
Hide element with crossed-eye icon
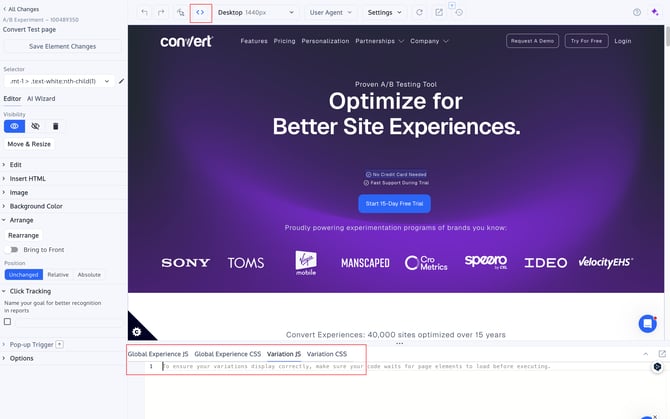click(35, 126)
